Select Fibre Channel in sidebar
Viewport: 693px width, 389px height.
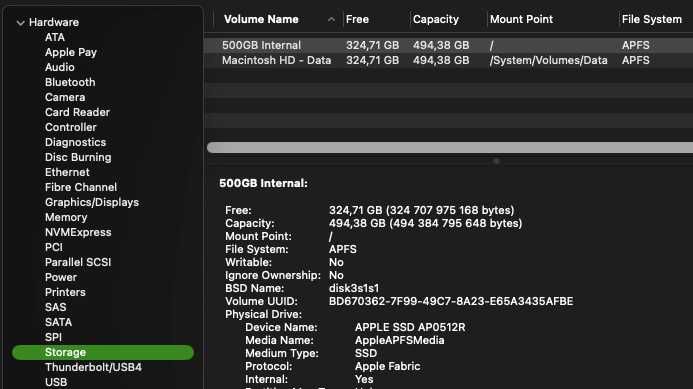(81, 187)
